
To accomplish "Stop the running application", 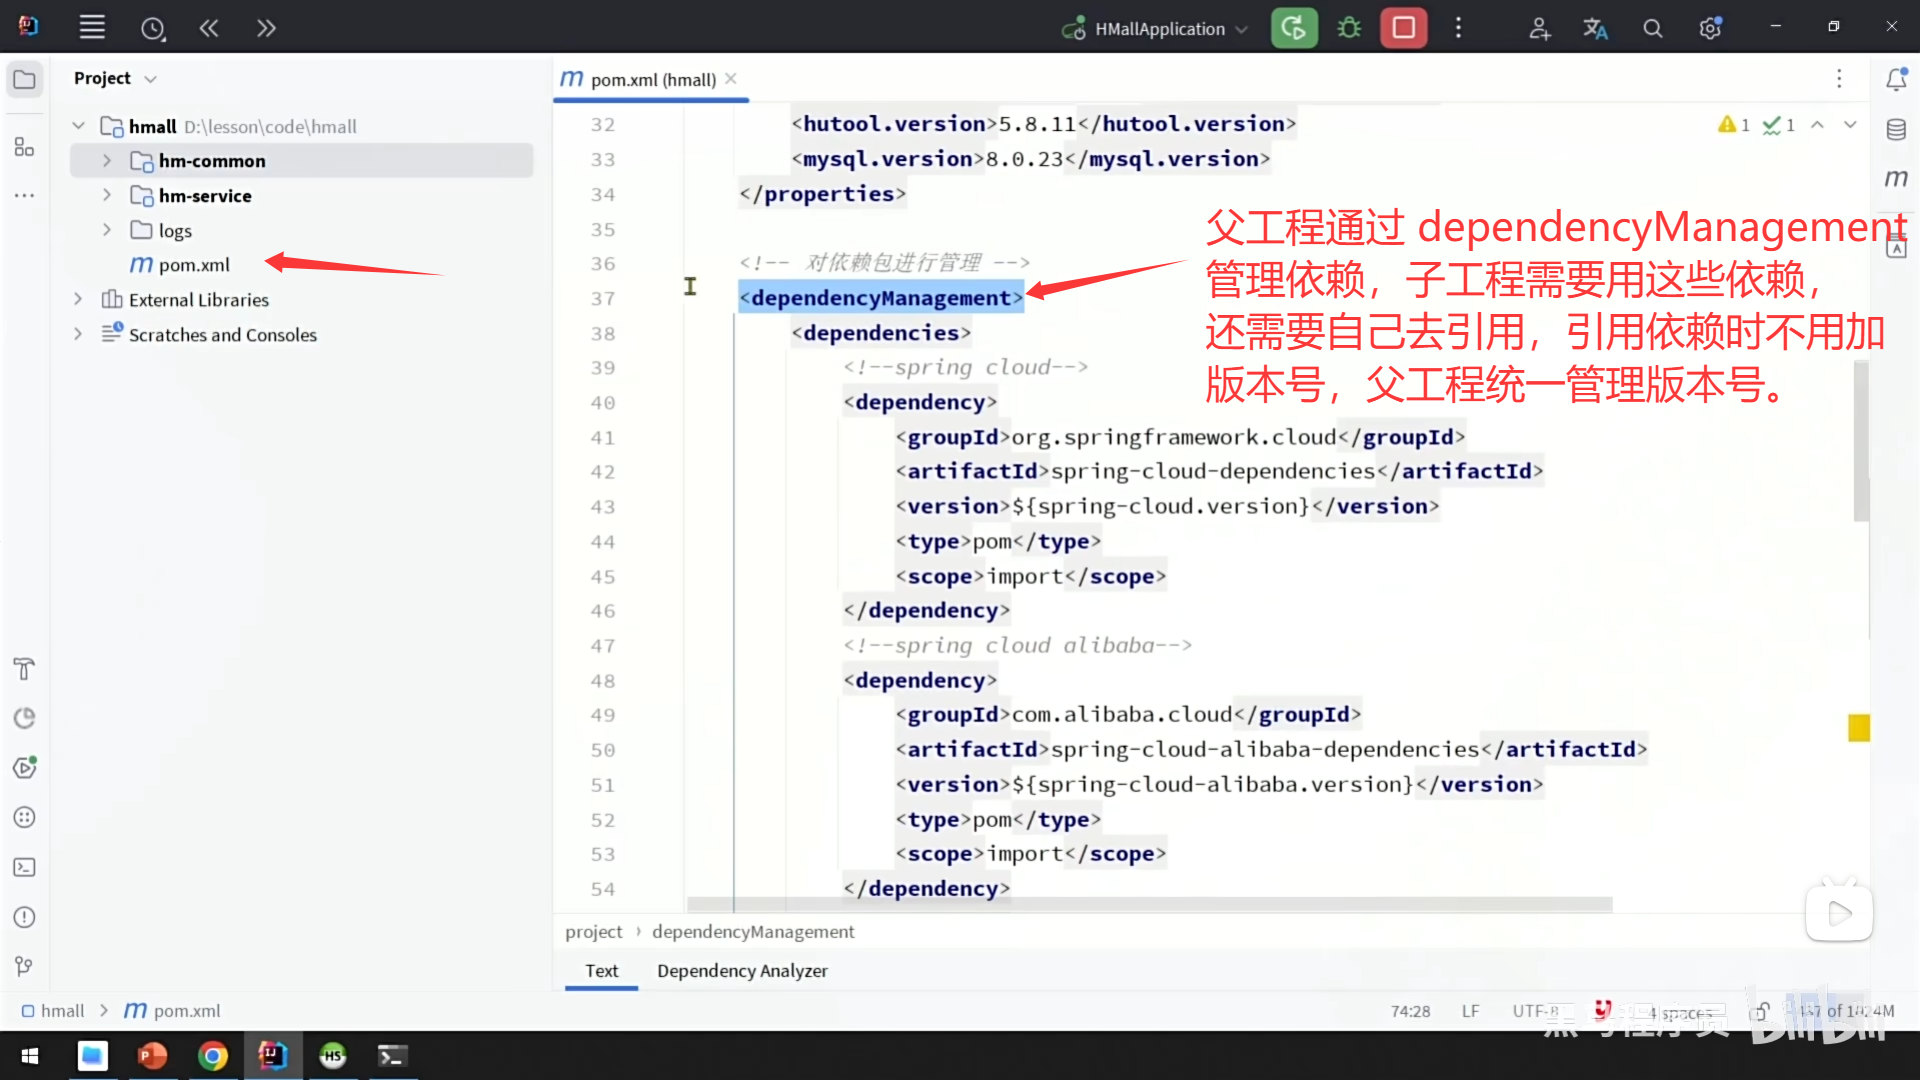I will [1403, 28].
